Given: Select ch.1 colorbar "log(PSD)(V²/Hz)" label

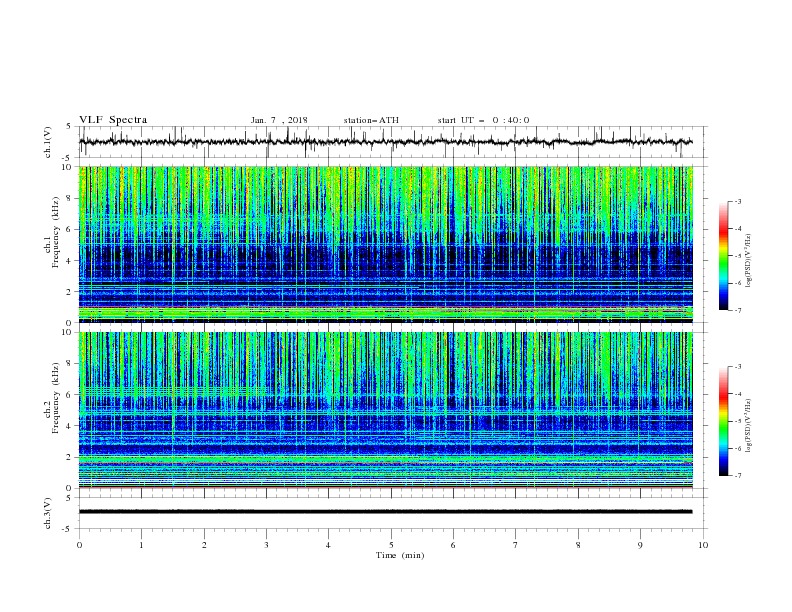Looking at the screenshot, I should [749, 261].
